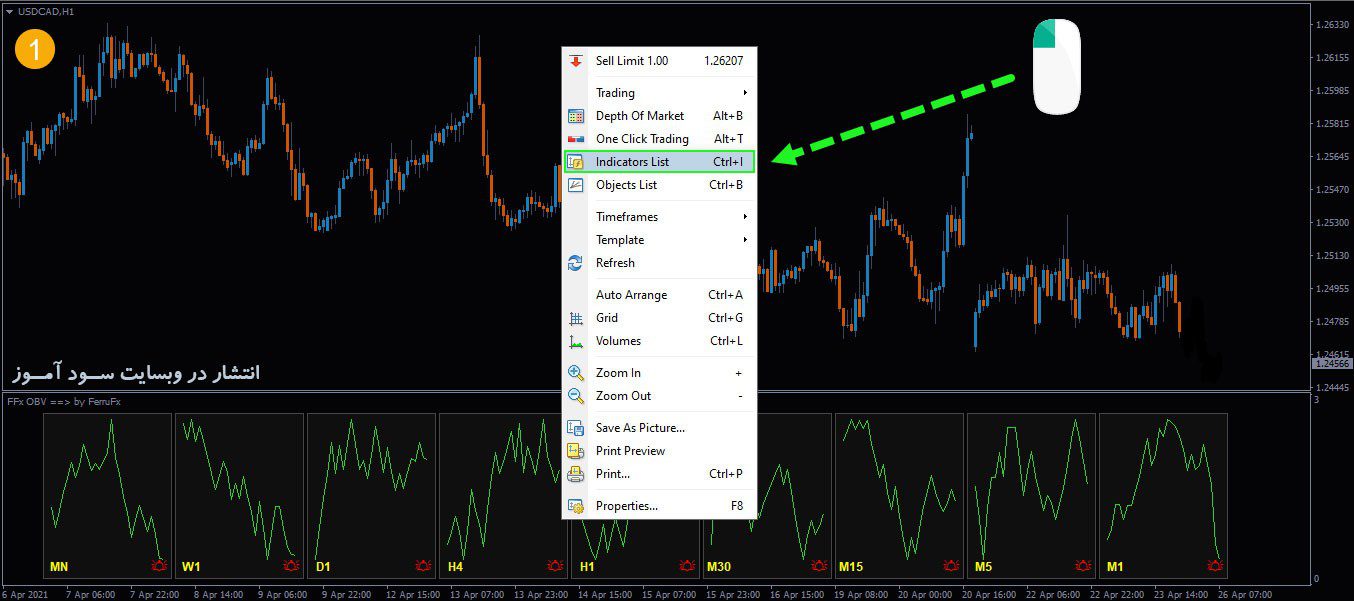Choose Save As Picture menu entry
The width and height of the screenshot is (1354, 601).
pos(640,428)
